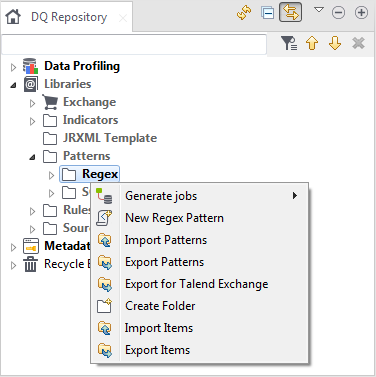Select the JRXML Template folder
The height and width of the screenshot is (377, 376).
110,138
